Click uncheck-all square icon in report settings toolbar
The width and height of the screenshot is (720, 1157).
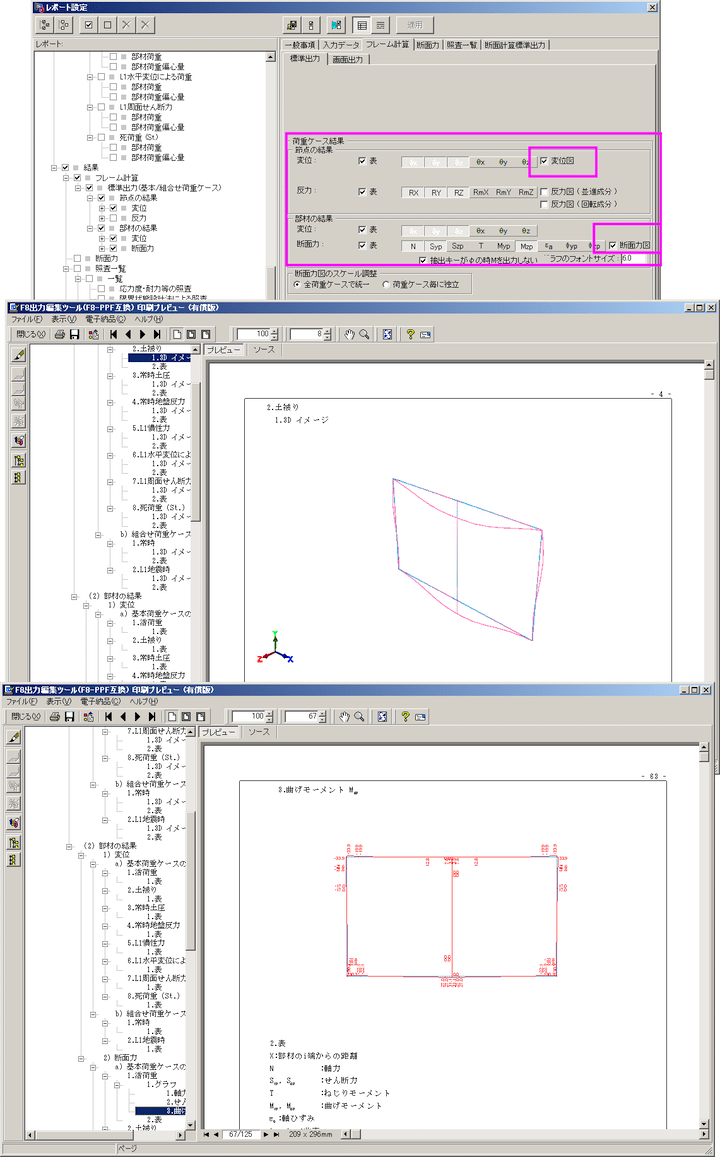108,24
